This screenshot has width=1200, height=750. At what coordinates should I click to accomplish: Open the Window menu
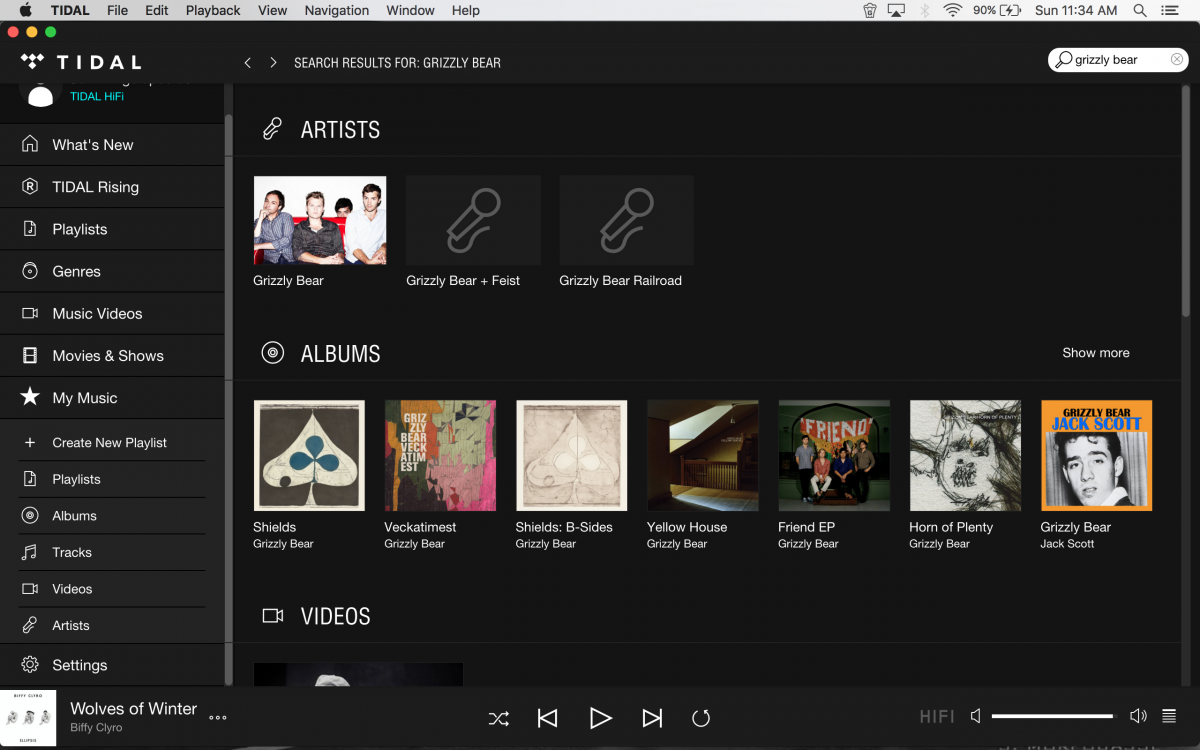(x=410, y=10)
